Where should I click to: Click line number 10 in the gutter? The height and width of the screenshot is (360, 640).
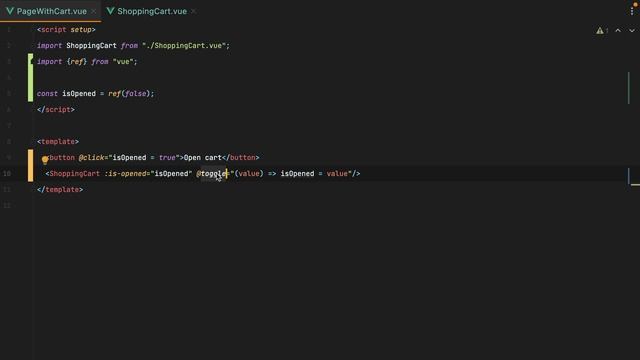point(7,173)
